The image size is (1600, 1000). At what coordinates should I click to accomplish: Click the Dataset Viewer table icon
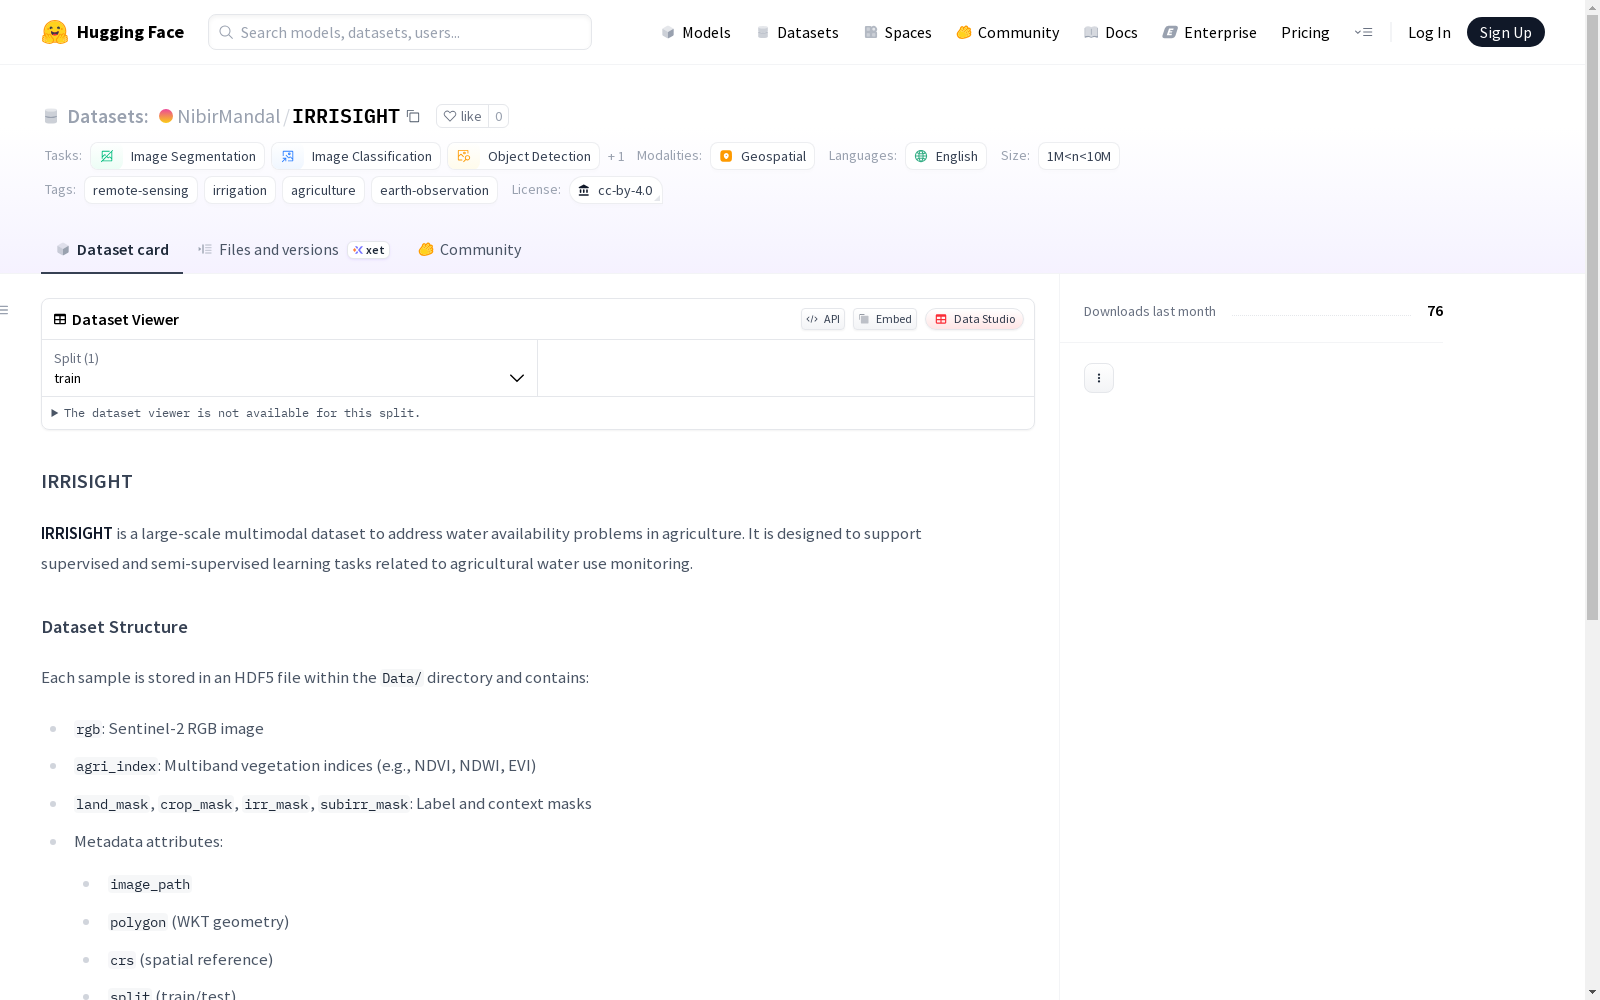point(60,319)
